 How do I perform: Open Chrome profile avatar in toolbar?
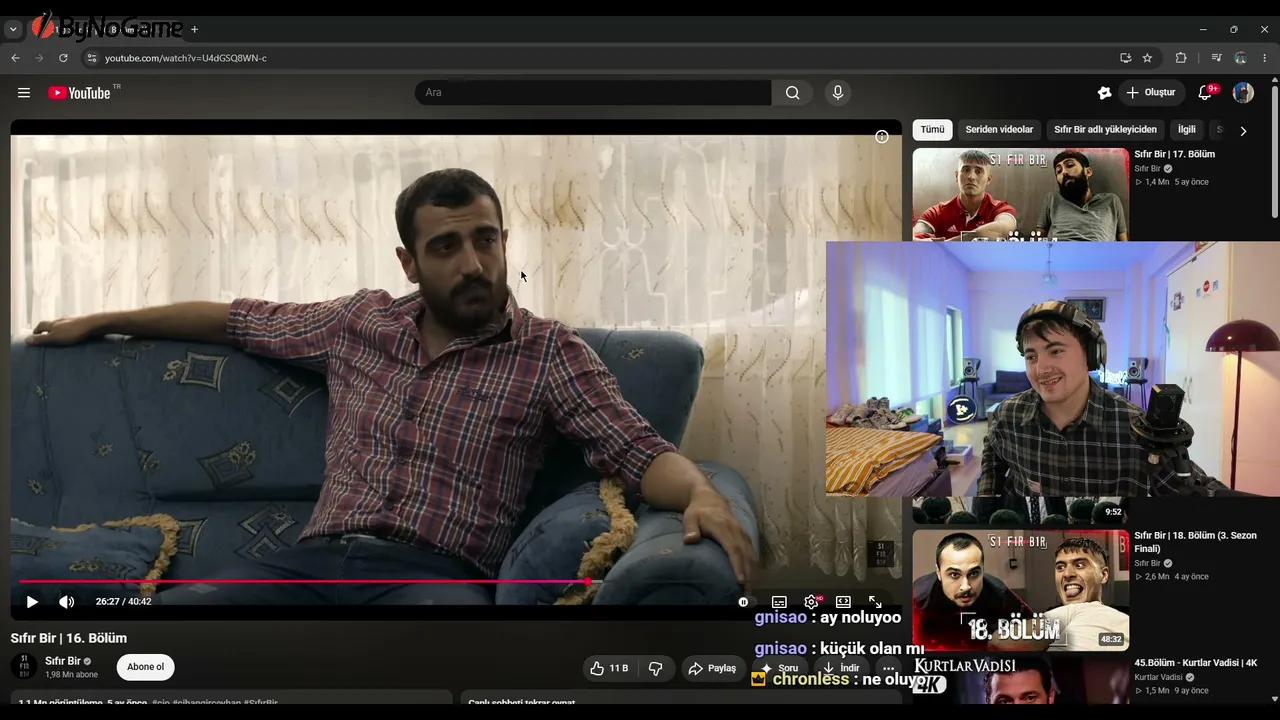(1240, 58)
